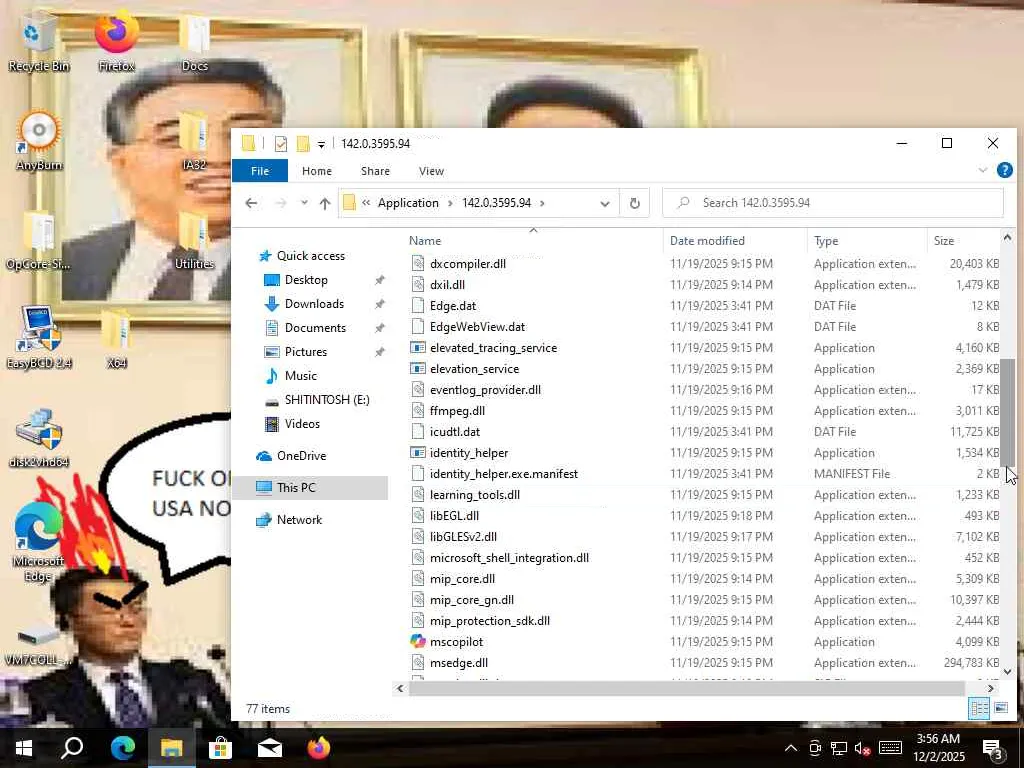Click the horizontal scrollbar thumb
Screen dimensions: 1024x768
(x=686, y=688)
